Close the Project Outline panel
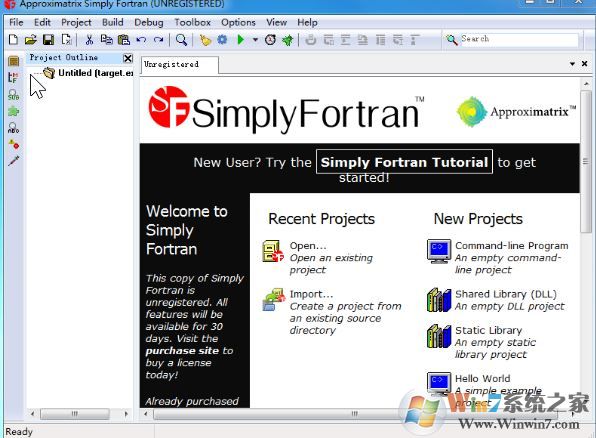The image size is (596, 438). point(128,58)
